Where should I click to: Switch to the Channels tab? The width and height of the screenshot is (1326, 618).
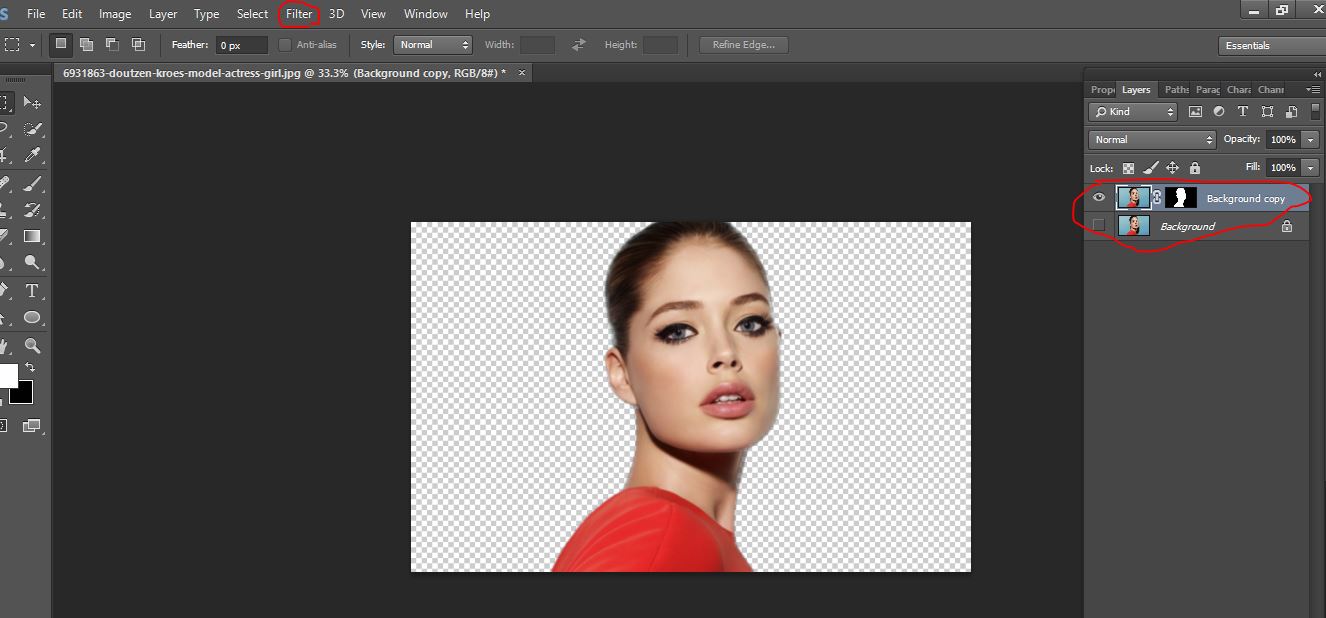[x=1270, y=89]
